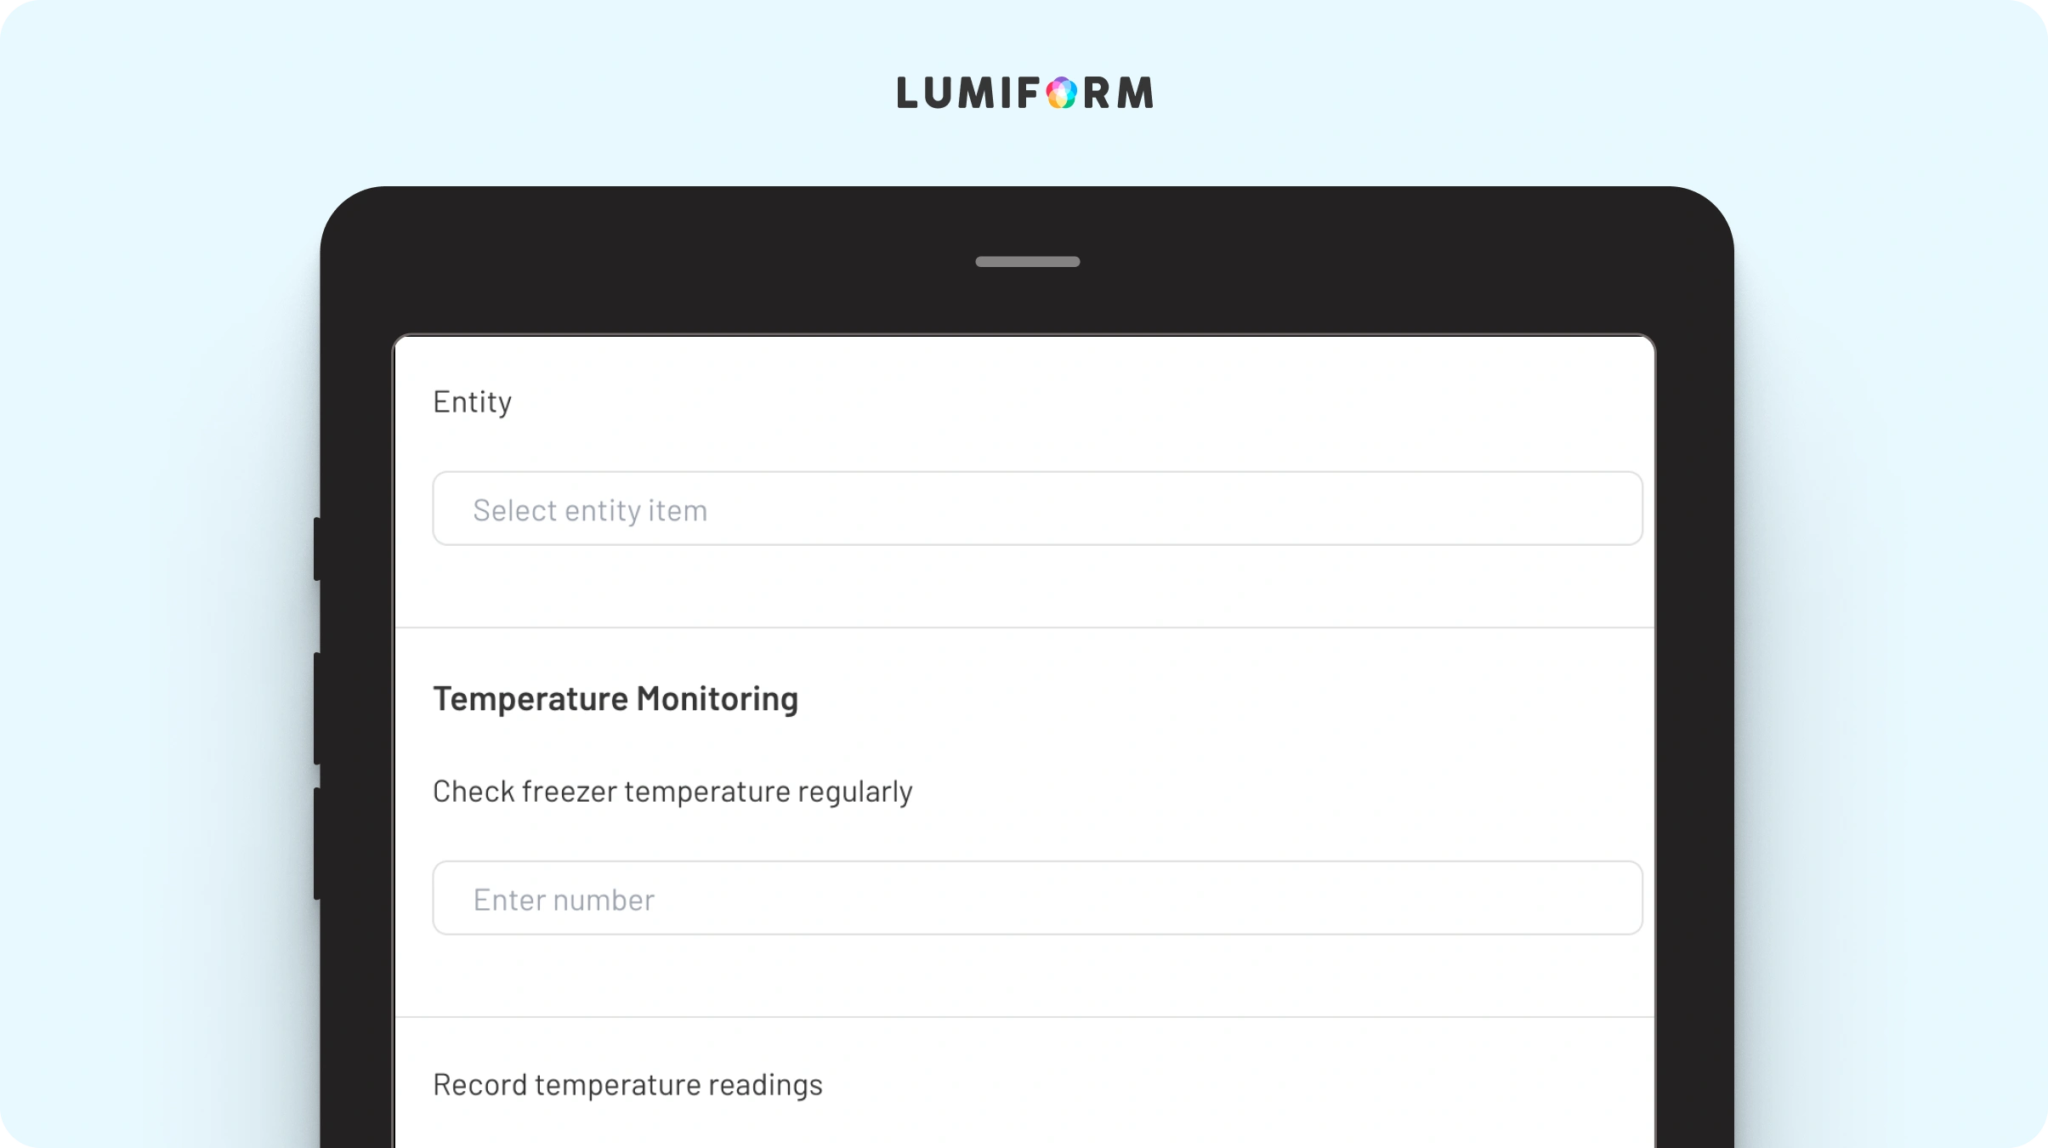This screenshot has width=2048, height=1148.
Task: Click the Lumiform logo letter L
Action: coord(908,93)
